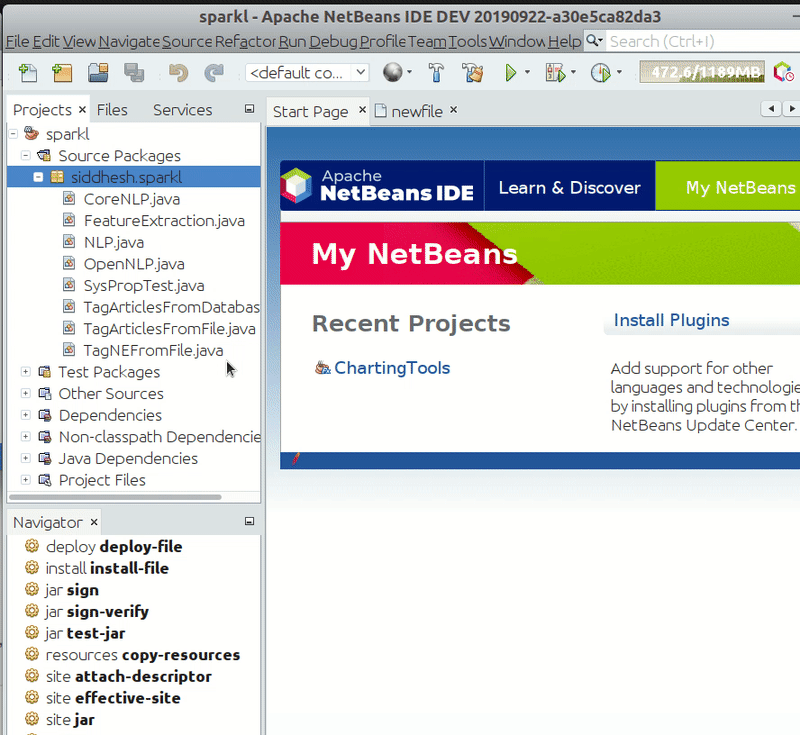Collapse the Source Packages node
The width and height of the screenshot is (800, 735).
[26, 155]
